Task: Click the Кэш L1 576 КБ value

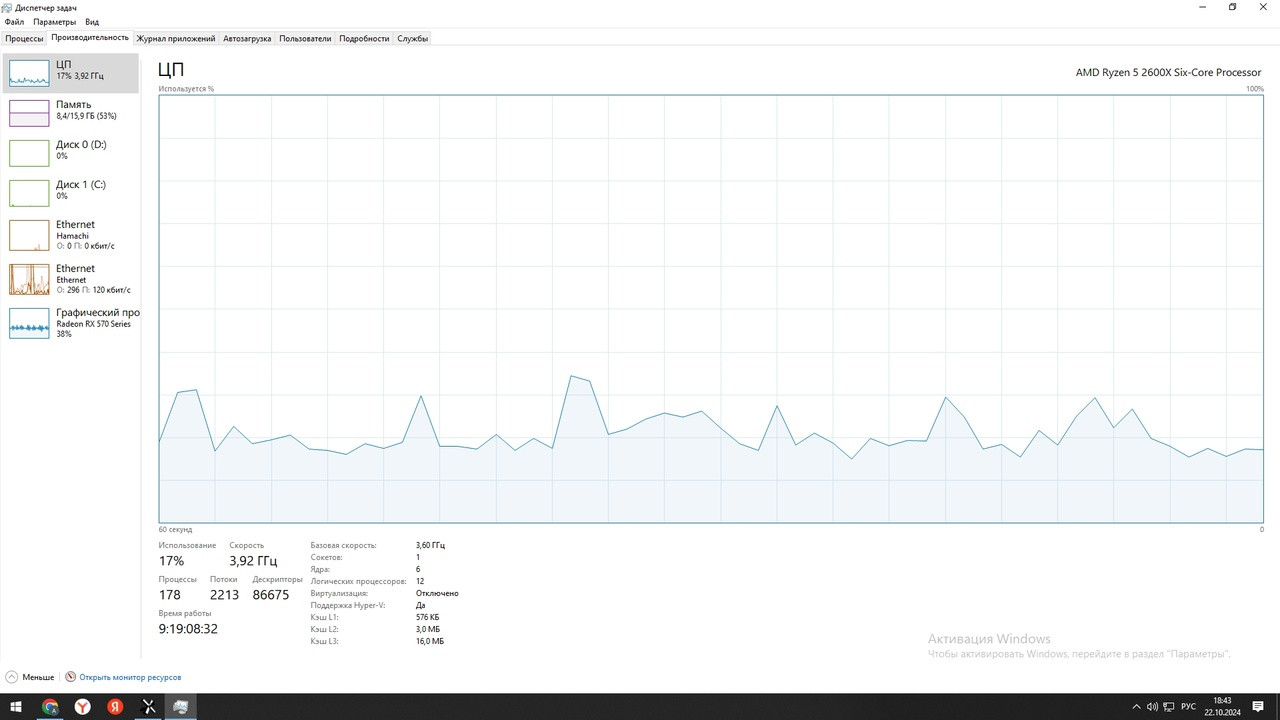Action: pos(427,617)
